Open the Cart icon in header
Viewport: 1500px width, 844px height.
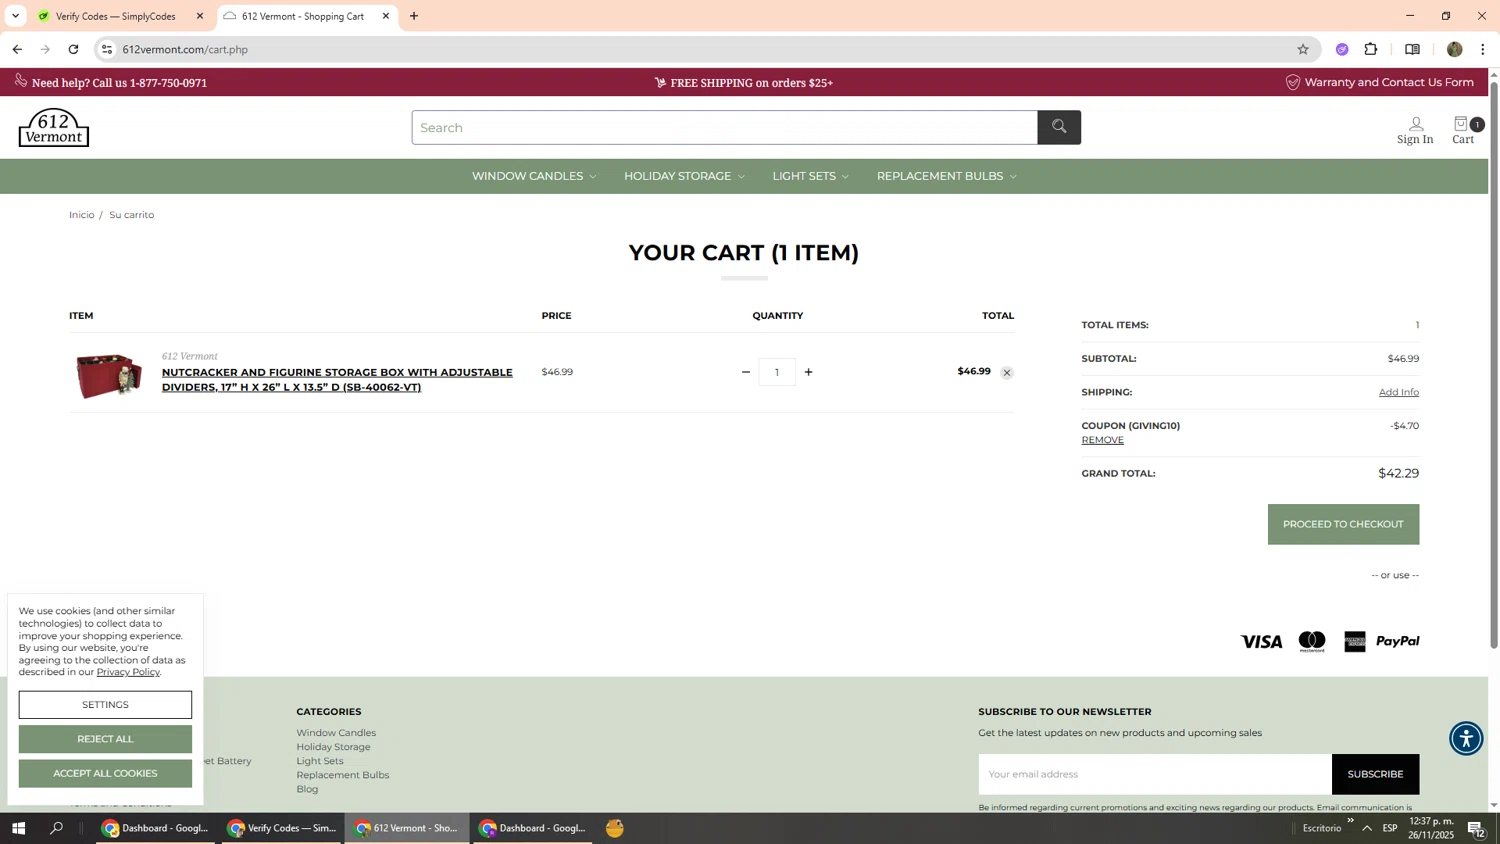1464,130
